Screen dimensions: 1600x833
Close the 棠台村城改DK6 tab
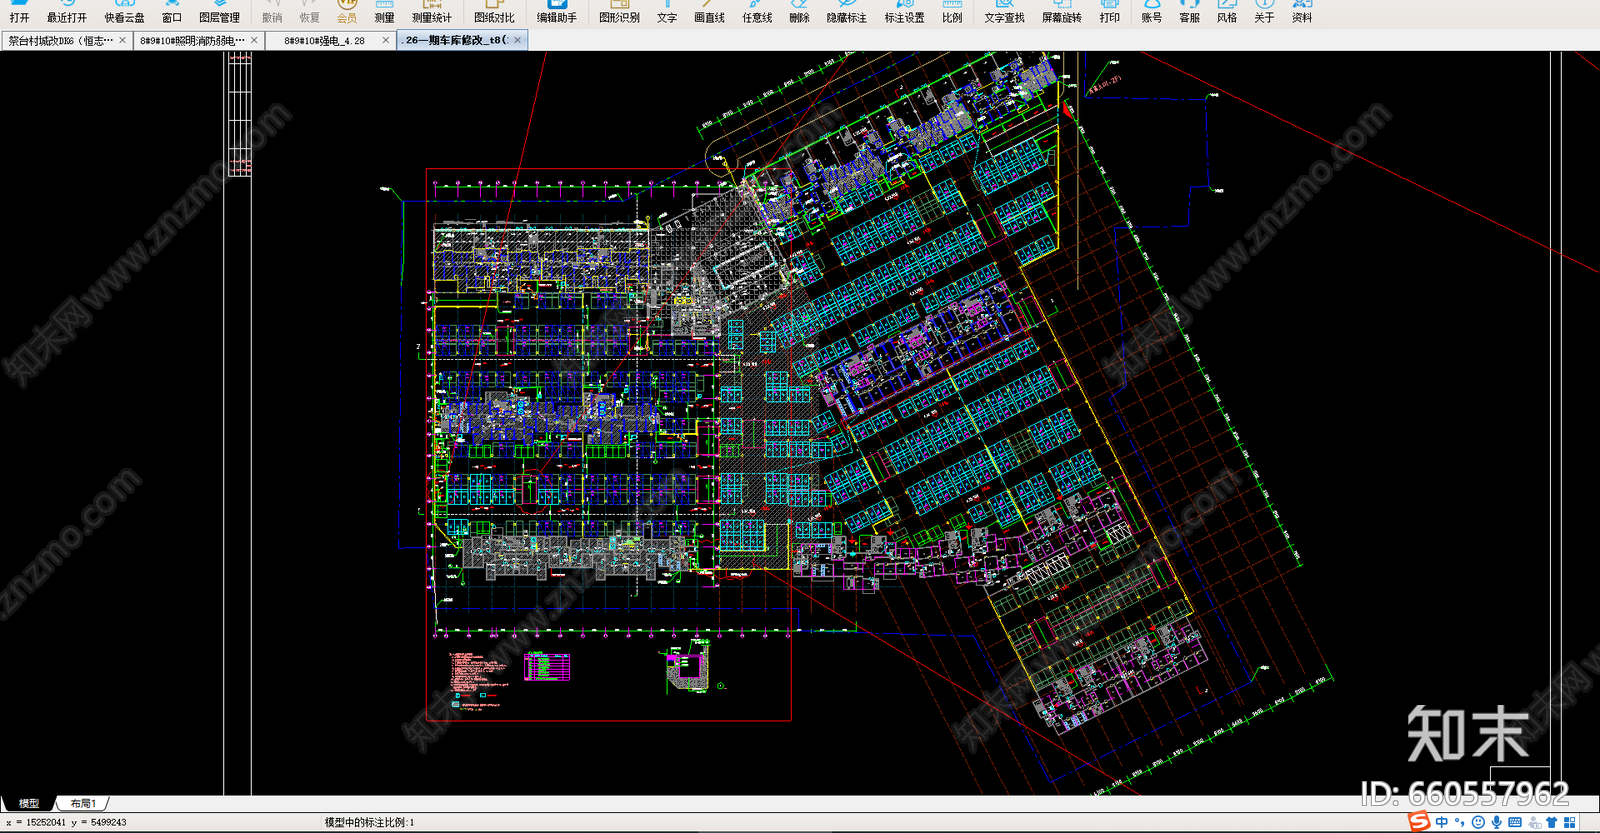click(123, 41)
